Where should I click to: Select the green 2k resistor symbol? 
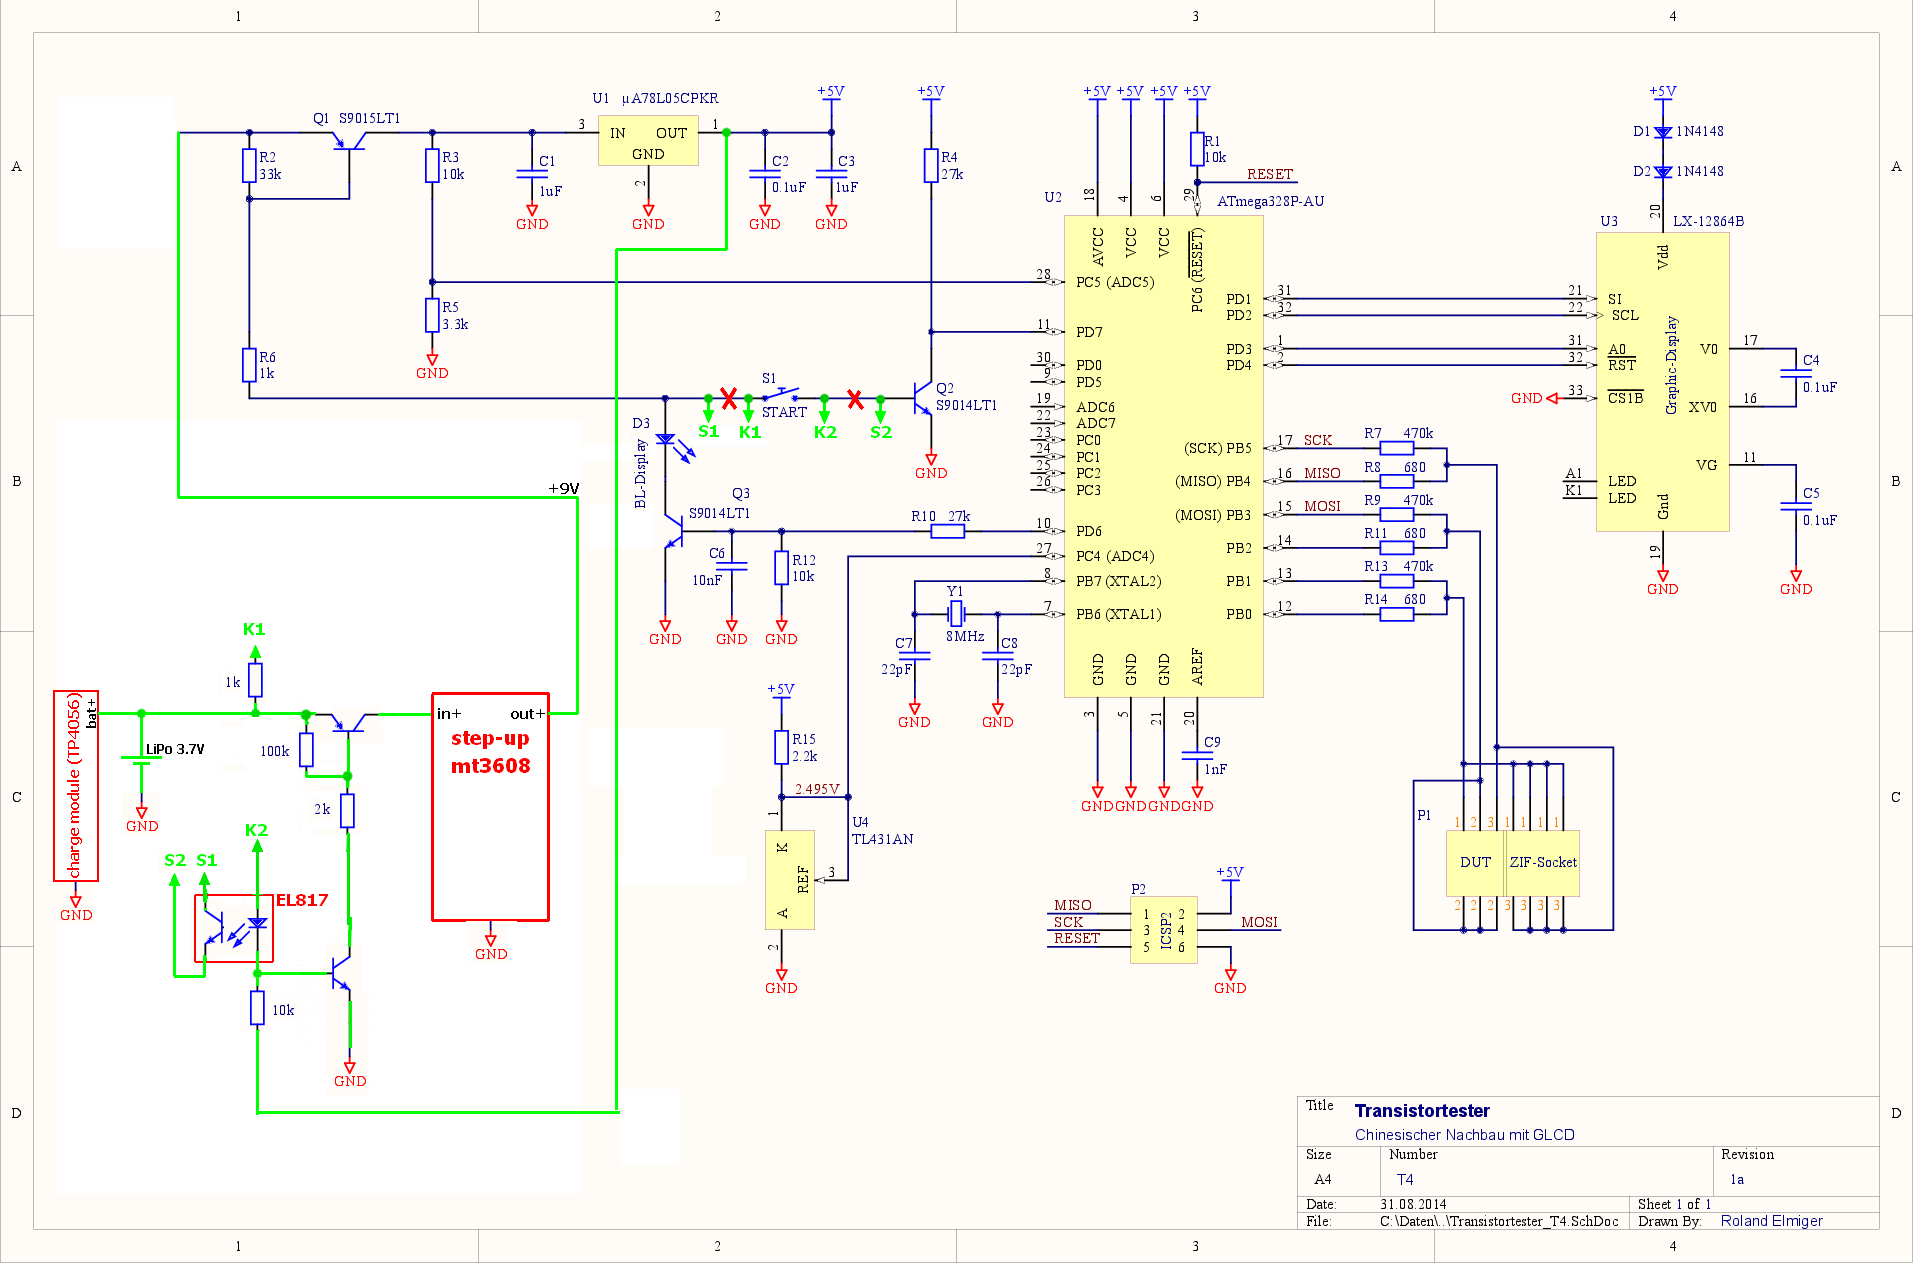tap(347, 810)
